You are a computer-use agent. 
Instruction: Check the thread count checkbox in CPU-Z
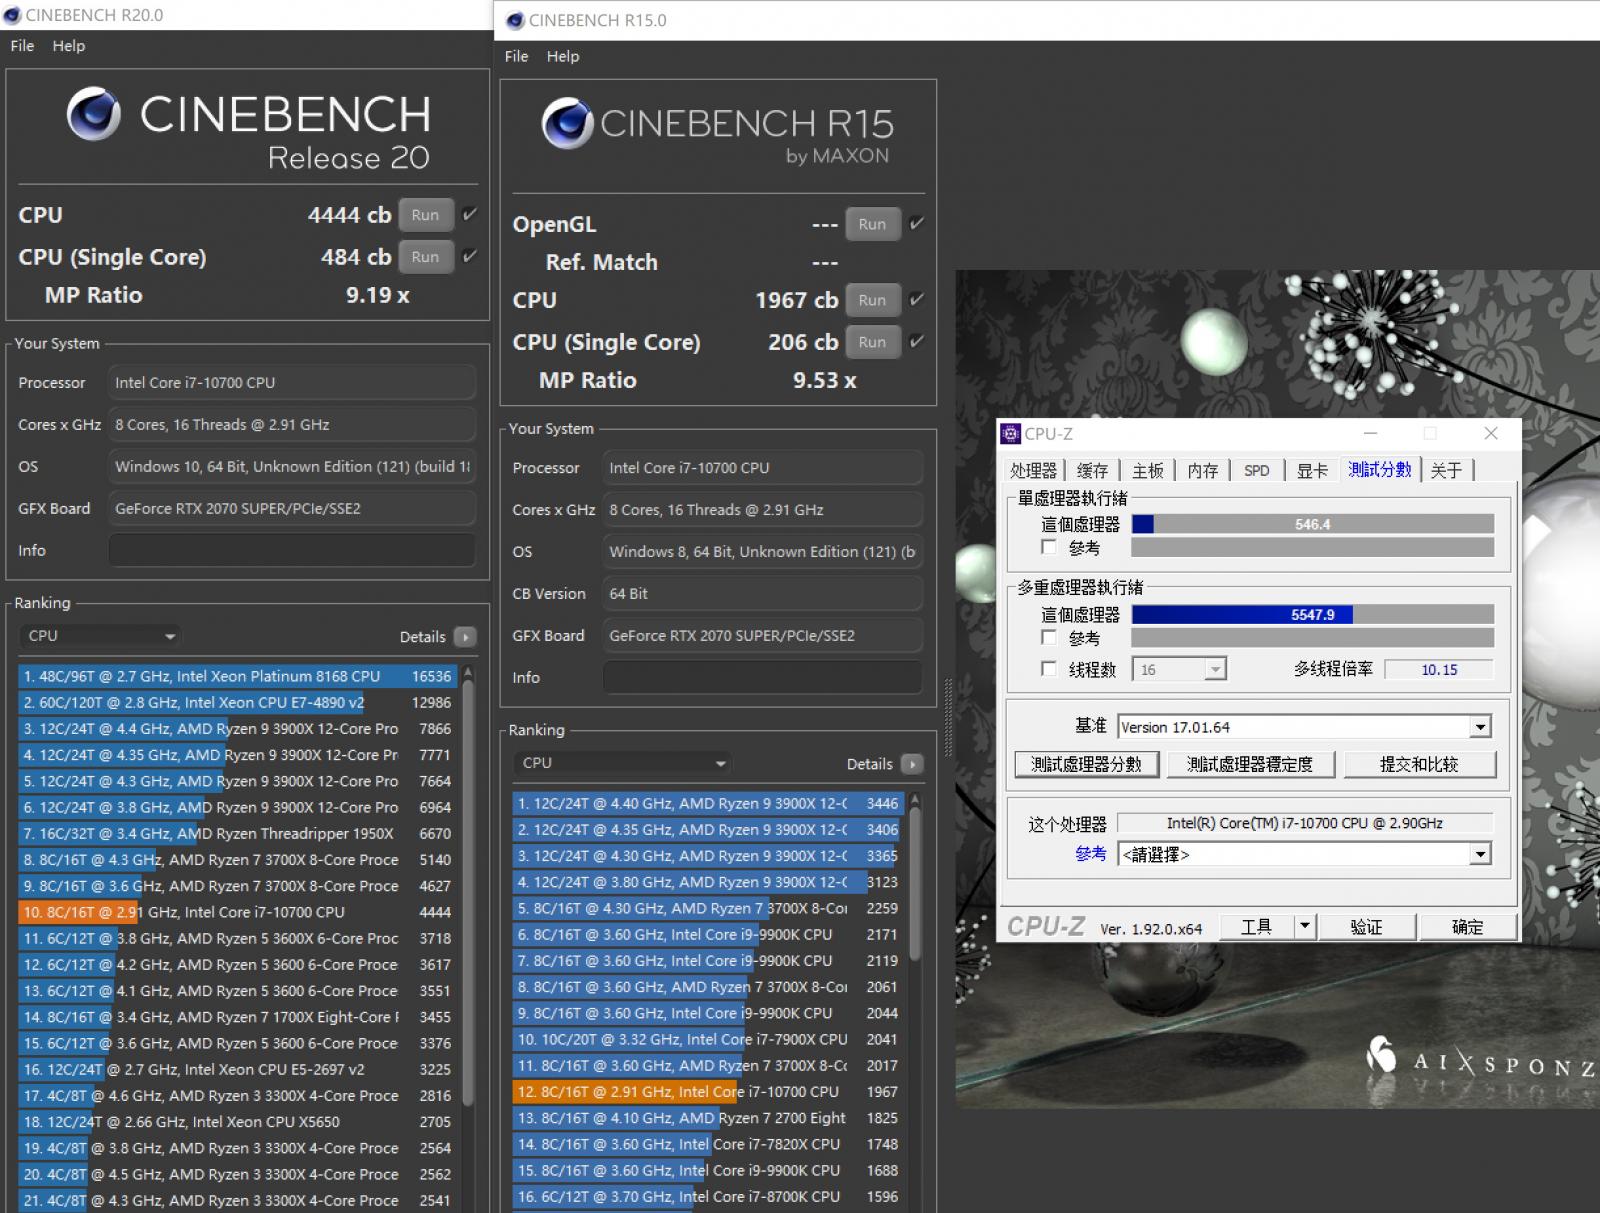pos(1048,669)
